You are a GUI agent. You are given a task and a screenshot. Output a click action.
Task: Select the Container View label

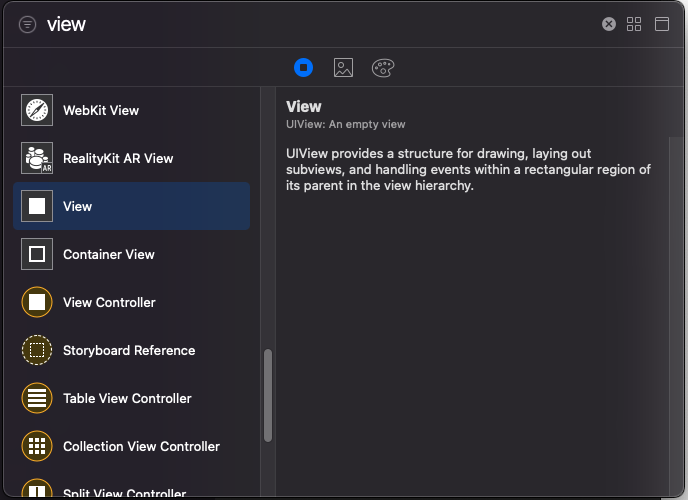(109, 254)
